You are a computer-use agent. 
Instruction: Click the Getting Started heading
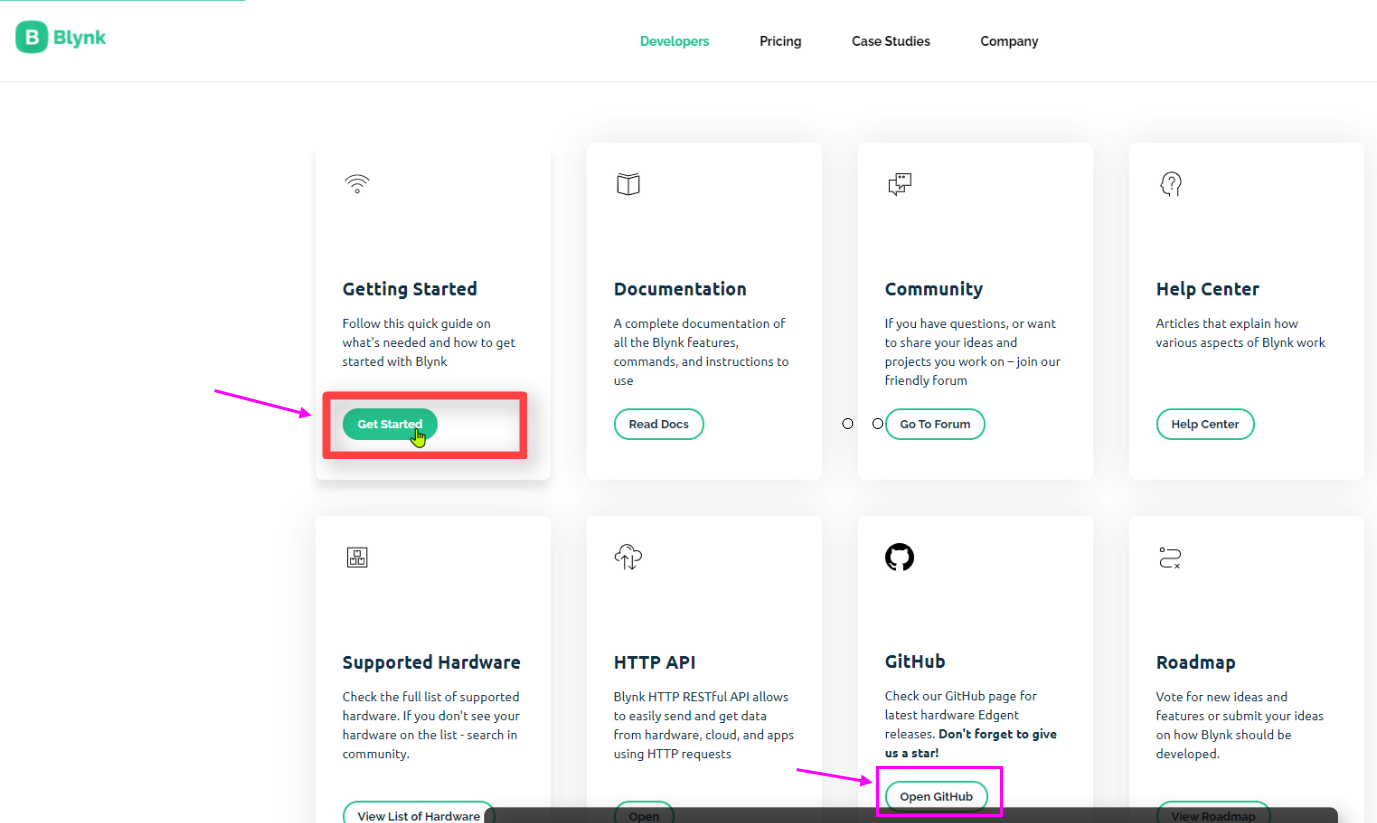[410, 289]
